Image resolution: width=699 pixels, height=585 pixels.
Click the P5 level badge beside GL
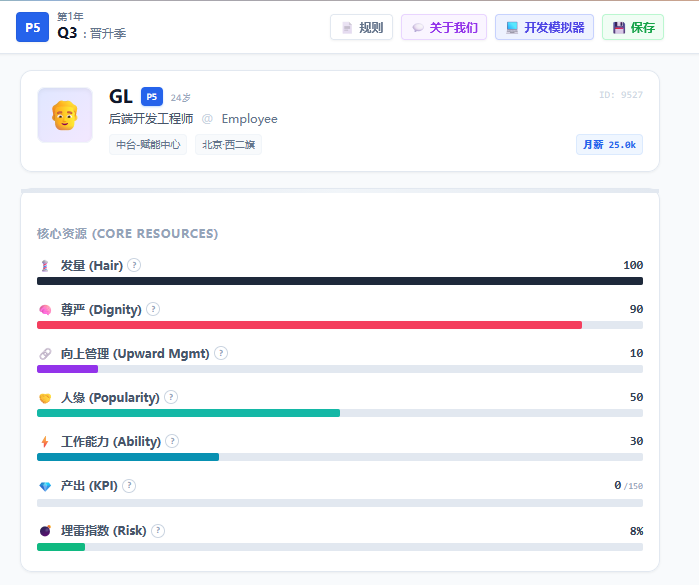[152, 97]
